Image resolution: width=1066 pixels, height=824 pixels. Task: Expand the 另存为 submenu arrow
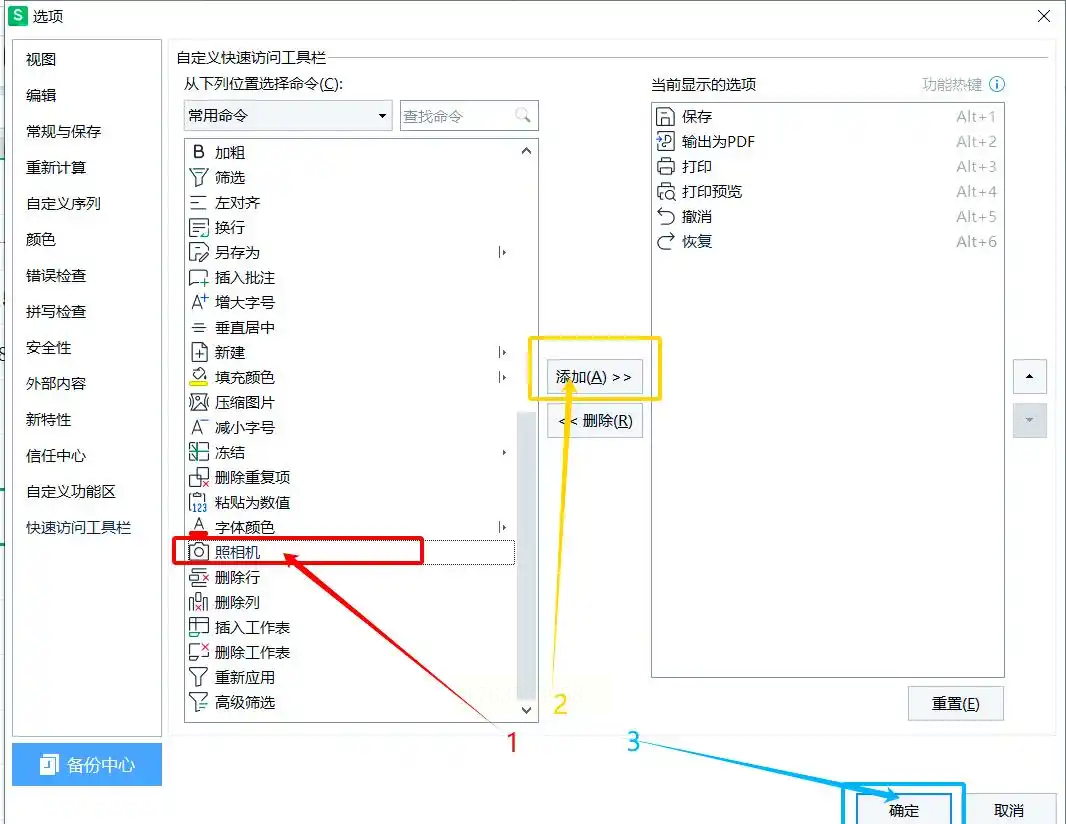coord(502,252)
